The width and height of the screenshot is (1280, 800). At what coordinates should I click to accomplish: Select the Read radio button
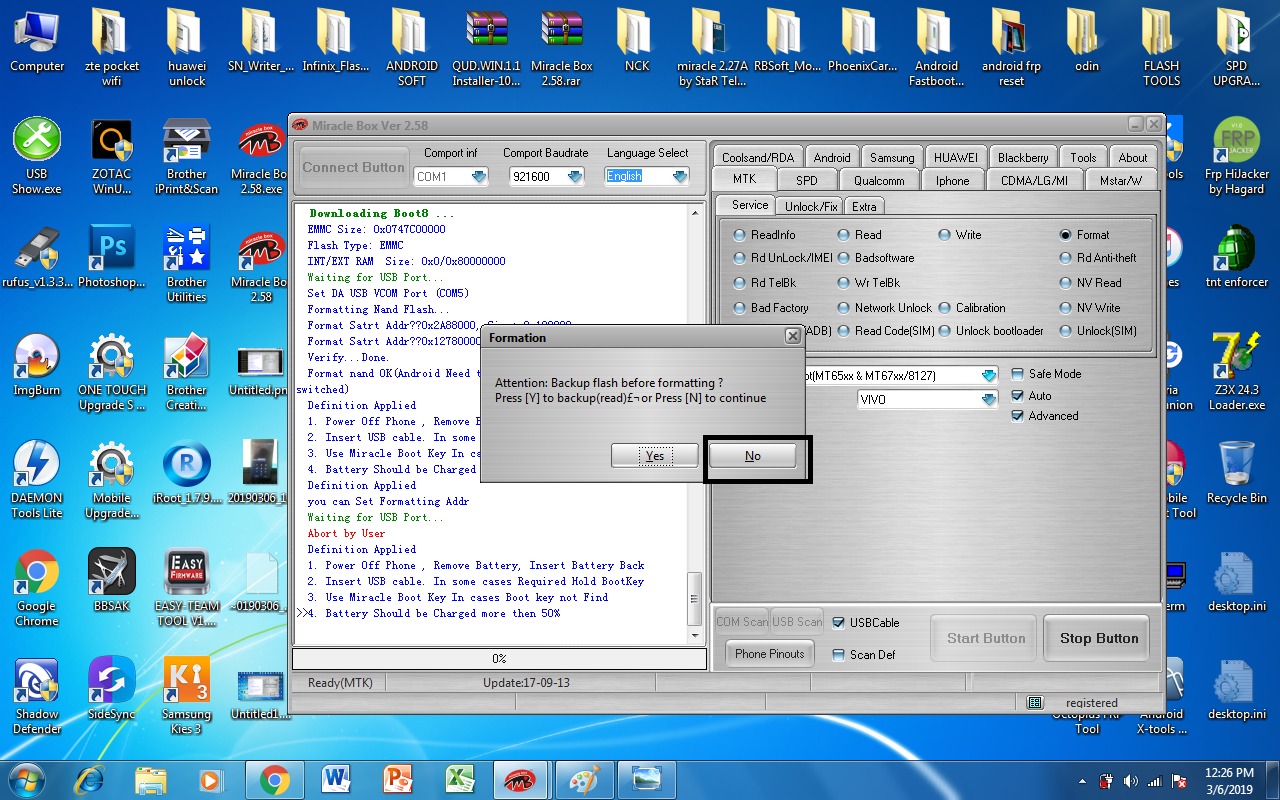click(x=844, y=235)
